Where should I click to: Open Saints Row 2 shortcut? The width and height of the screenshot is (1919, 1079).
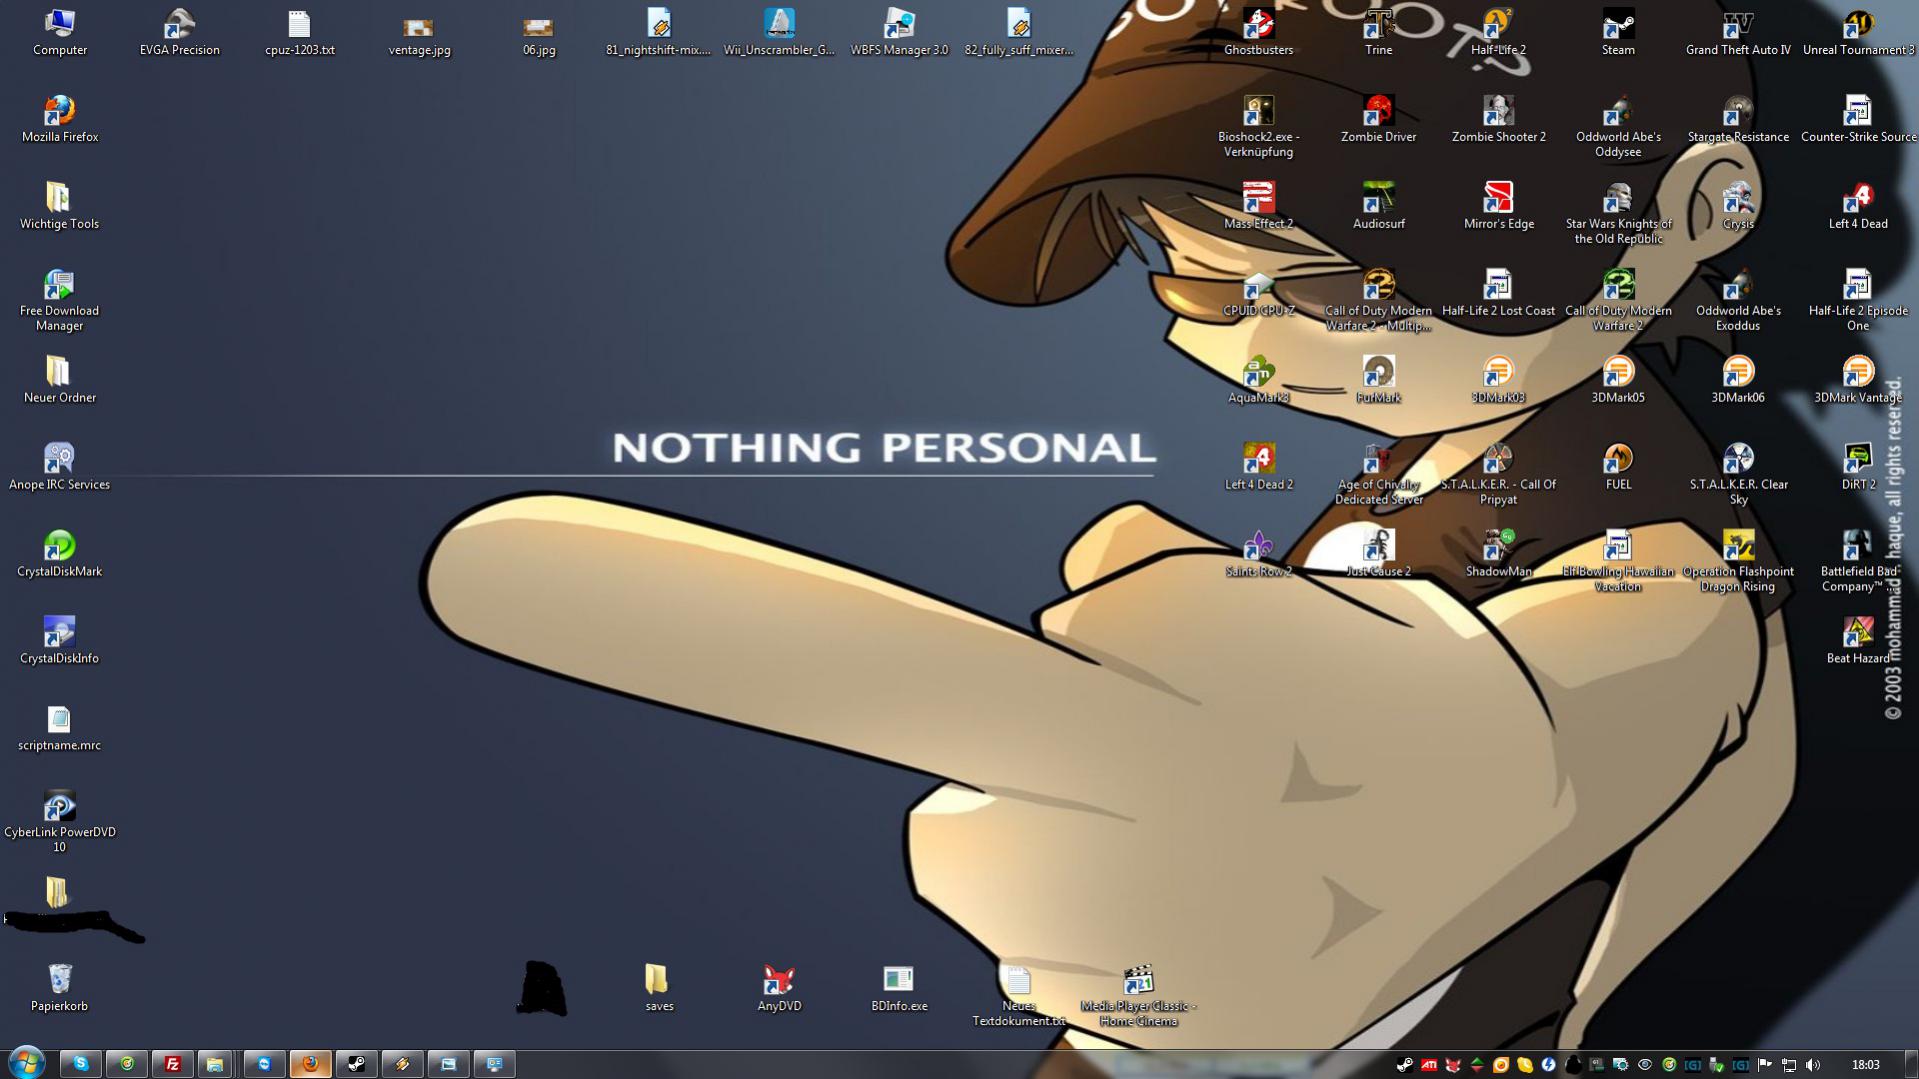(x=1258, y=553)
